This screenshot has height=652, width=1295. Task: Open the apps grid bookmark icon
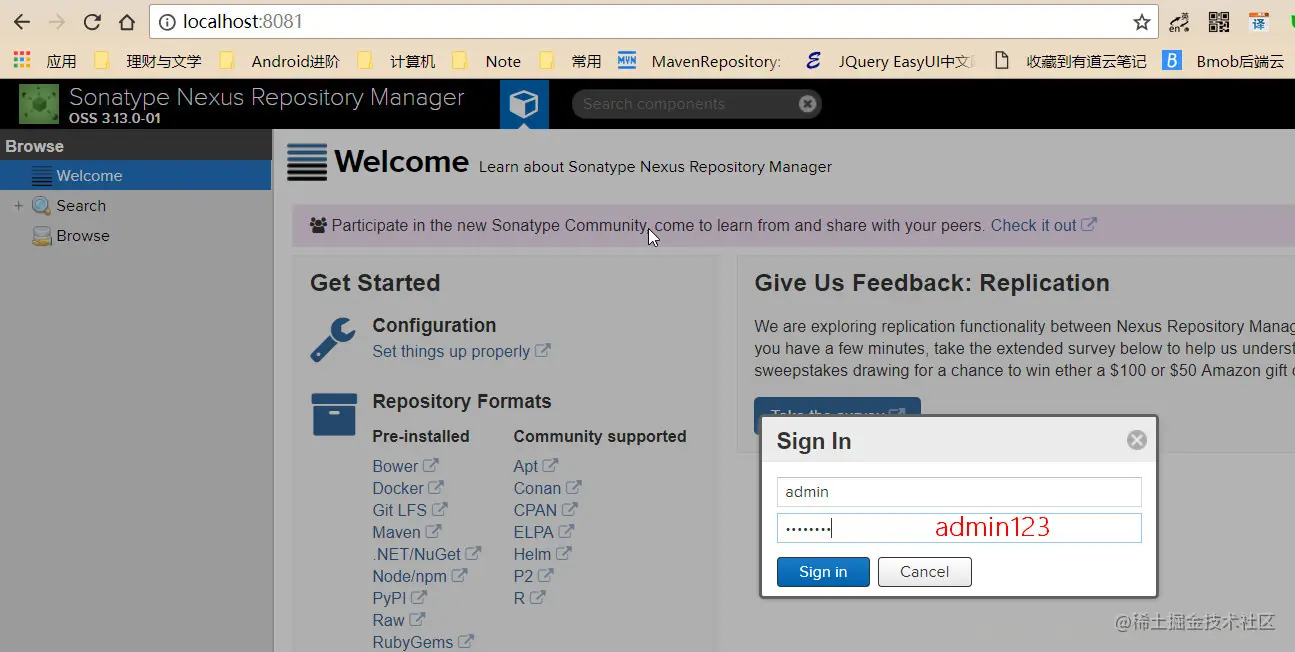tap(22, 60)
